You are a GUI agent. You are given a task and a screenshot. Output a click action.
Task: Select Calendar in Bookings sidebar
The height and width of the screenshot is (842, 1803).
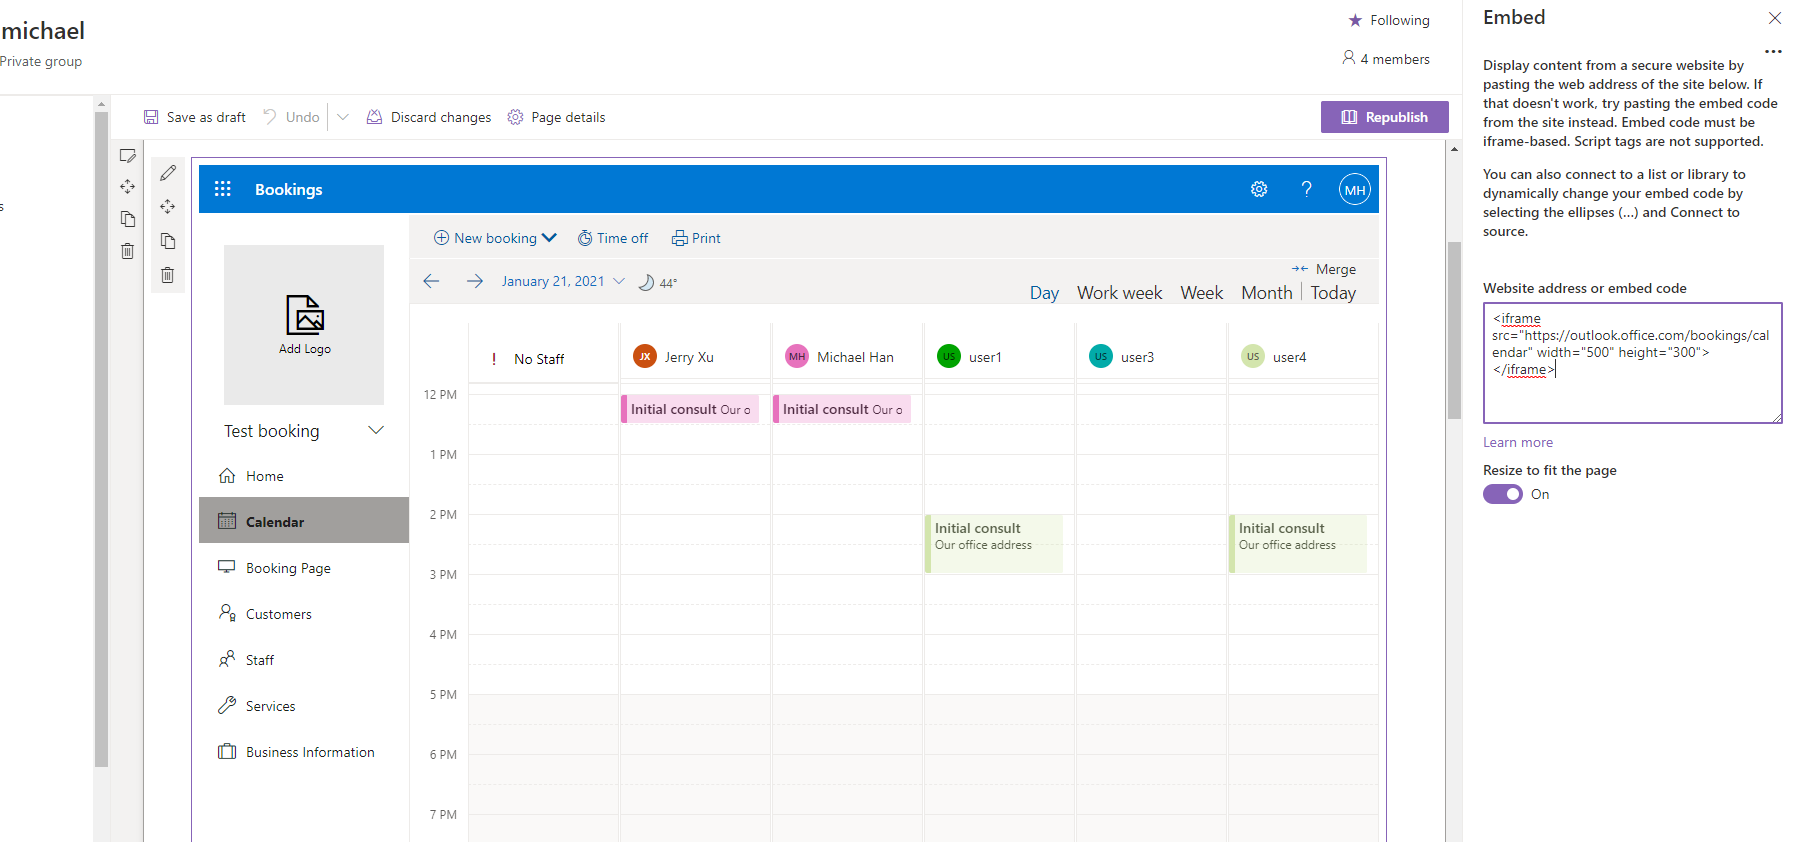pos(304,521)
